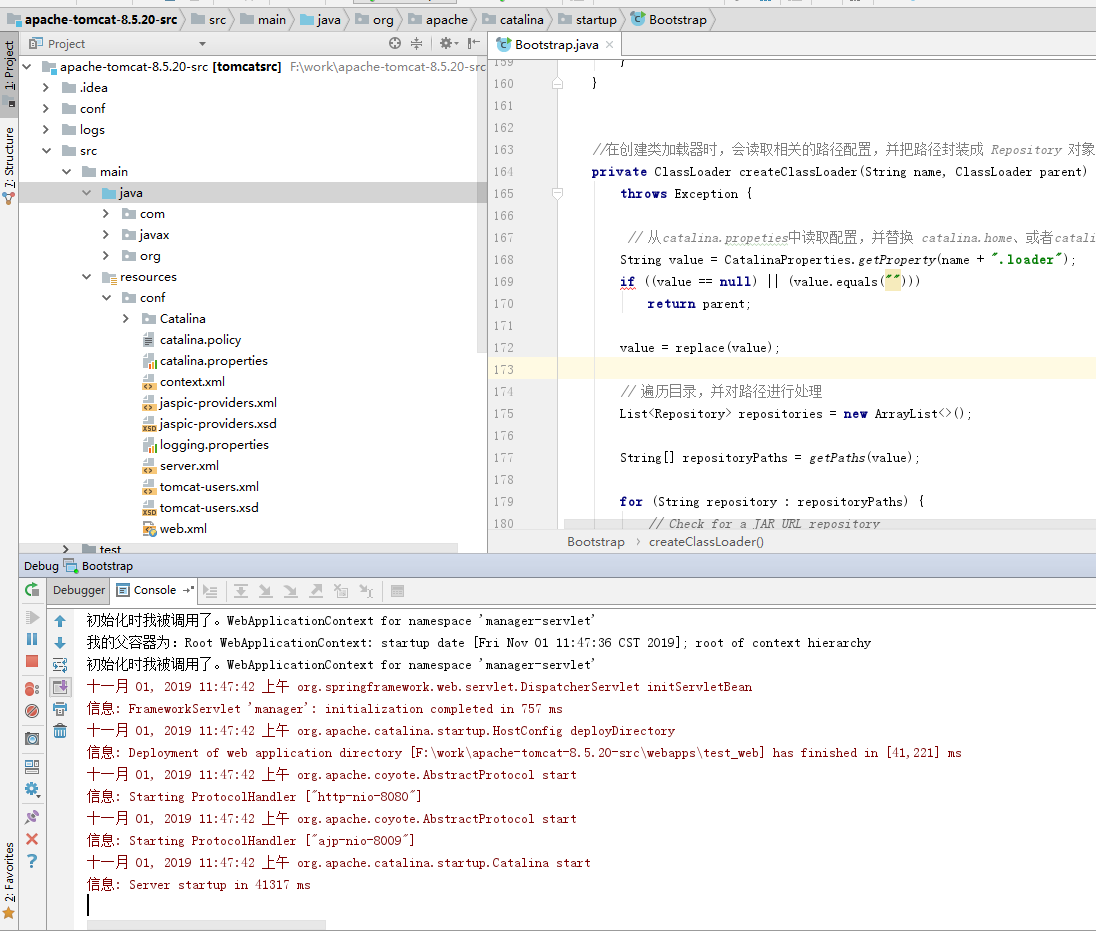
Task: Open Project panel settings gear
Action: click(x=448, y=43)
